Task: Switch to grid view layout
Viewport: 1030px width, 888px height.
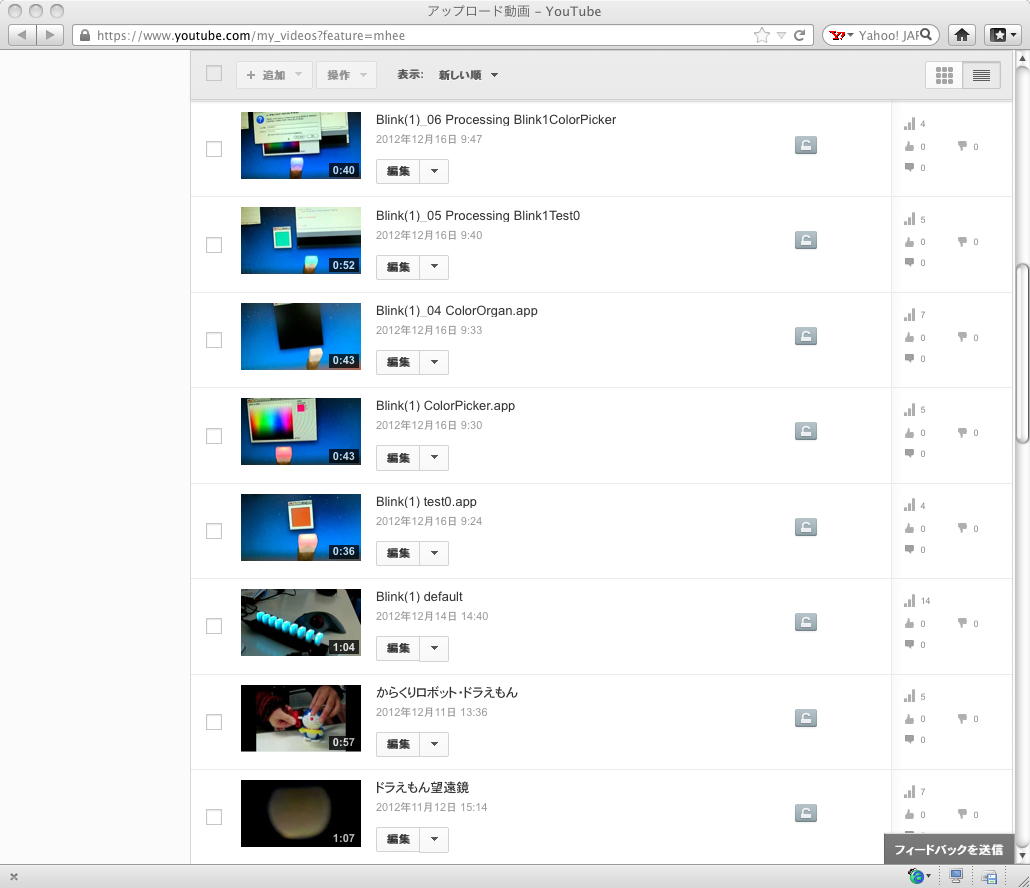Action: [944, 76]
